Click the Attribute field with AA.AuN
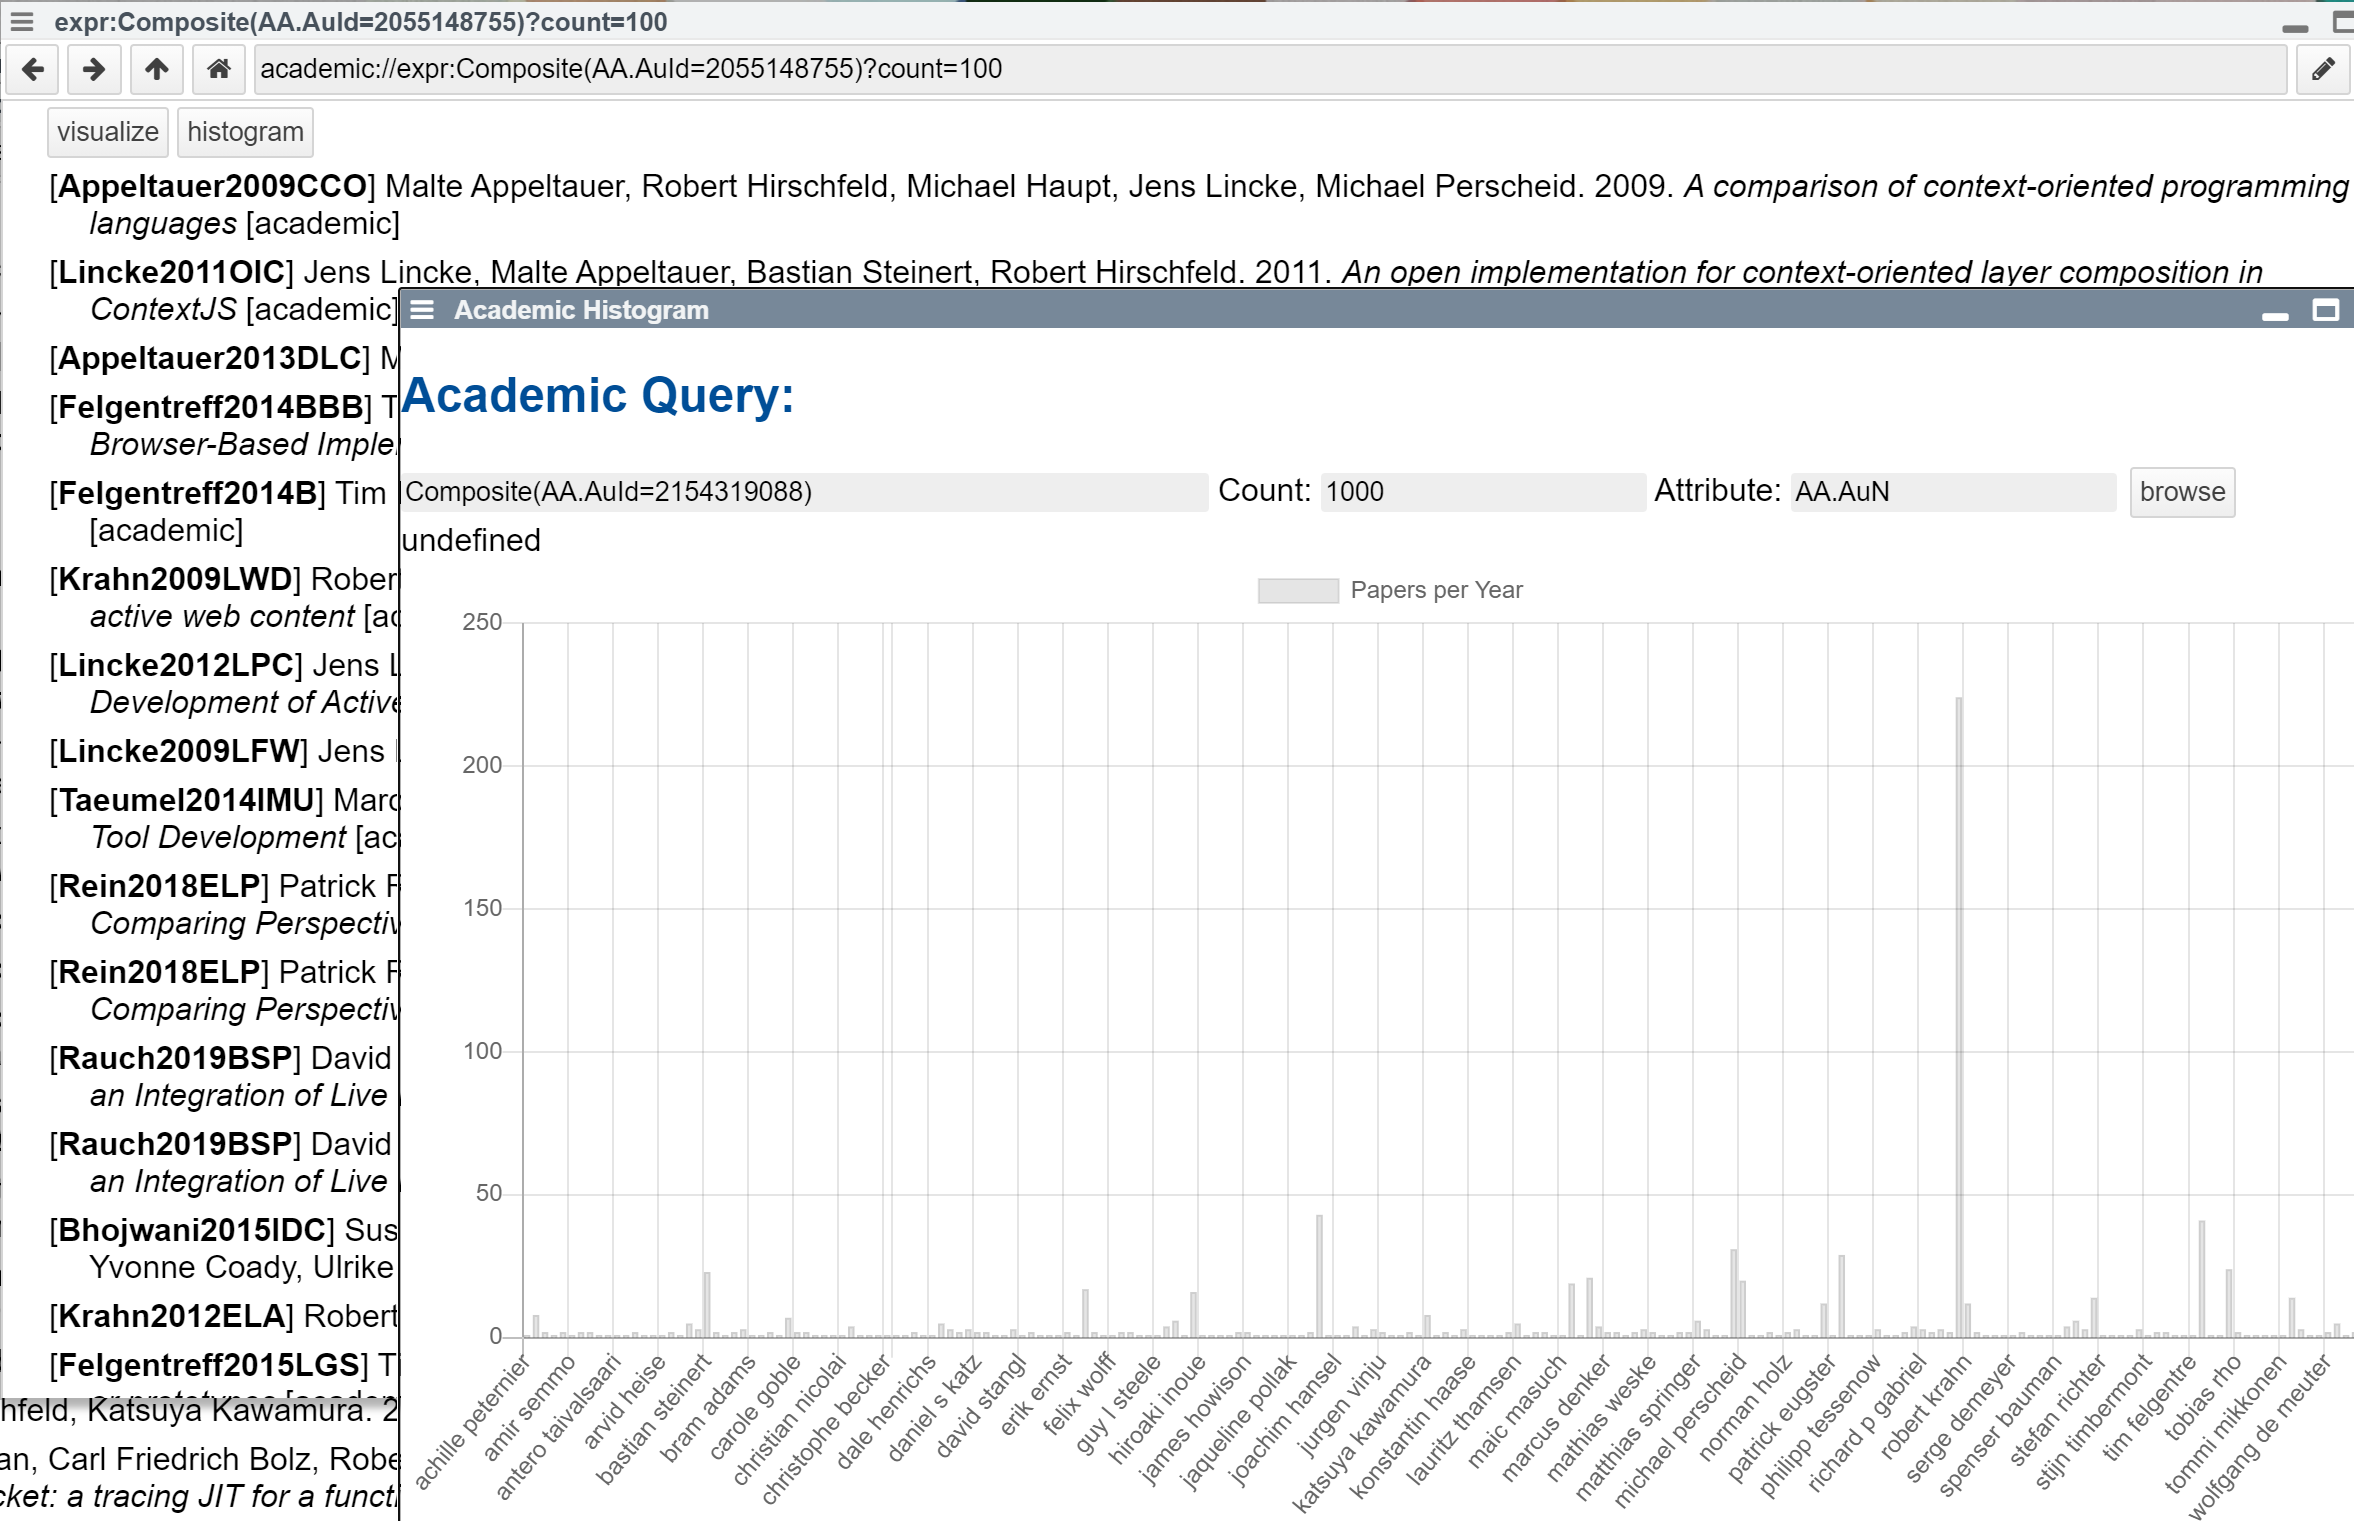 (x=1952, y=492)
